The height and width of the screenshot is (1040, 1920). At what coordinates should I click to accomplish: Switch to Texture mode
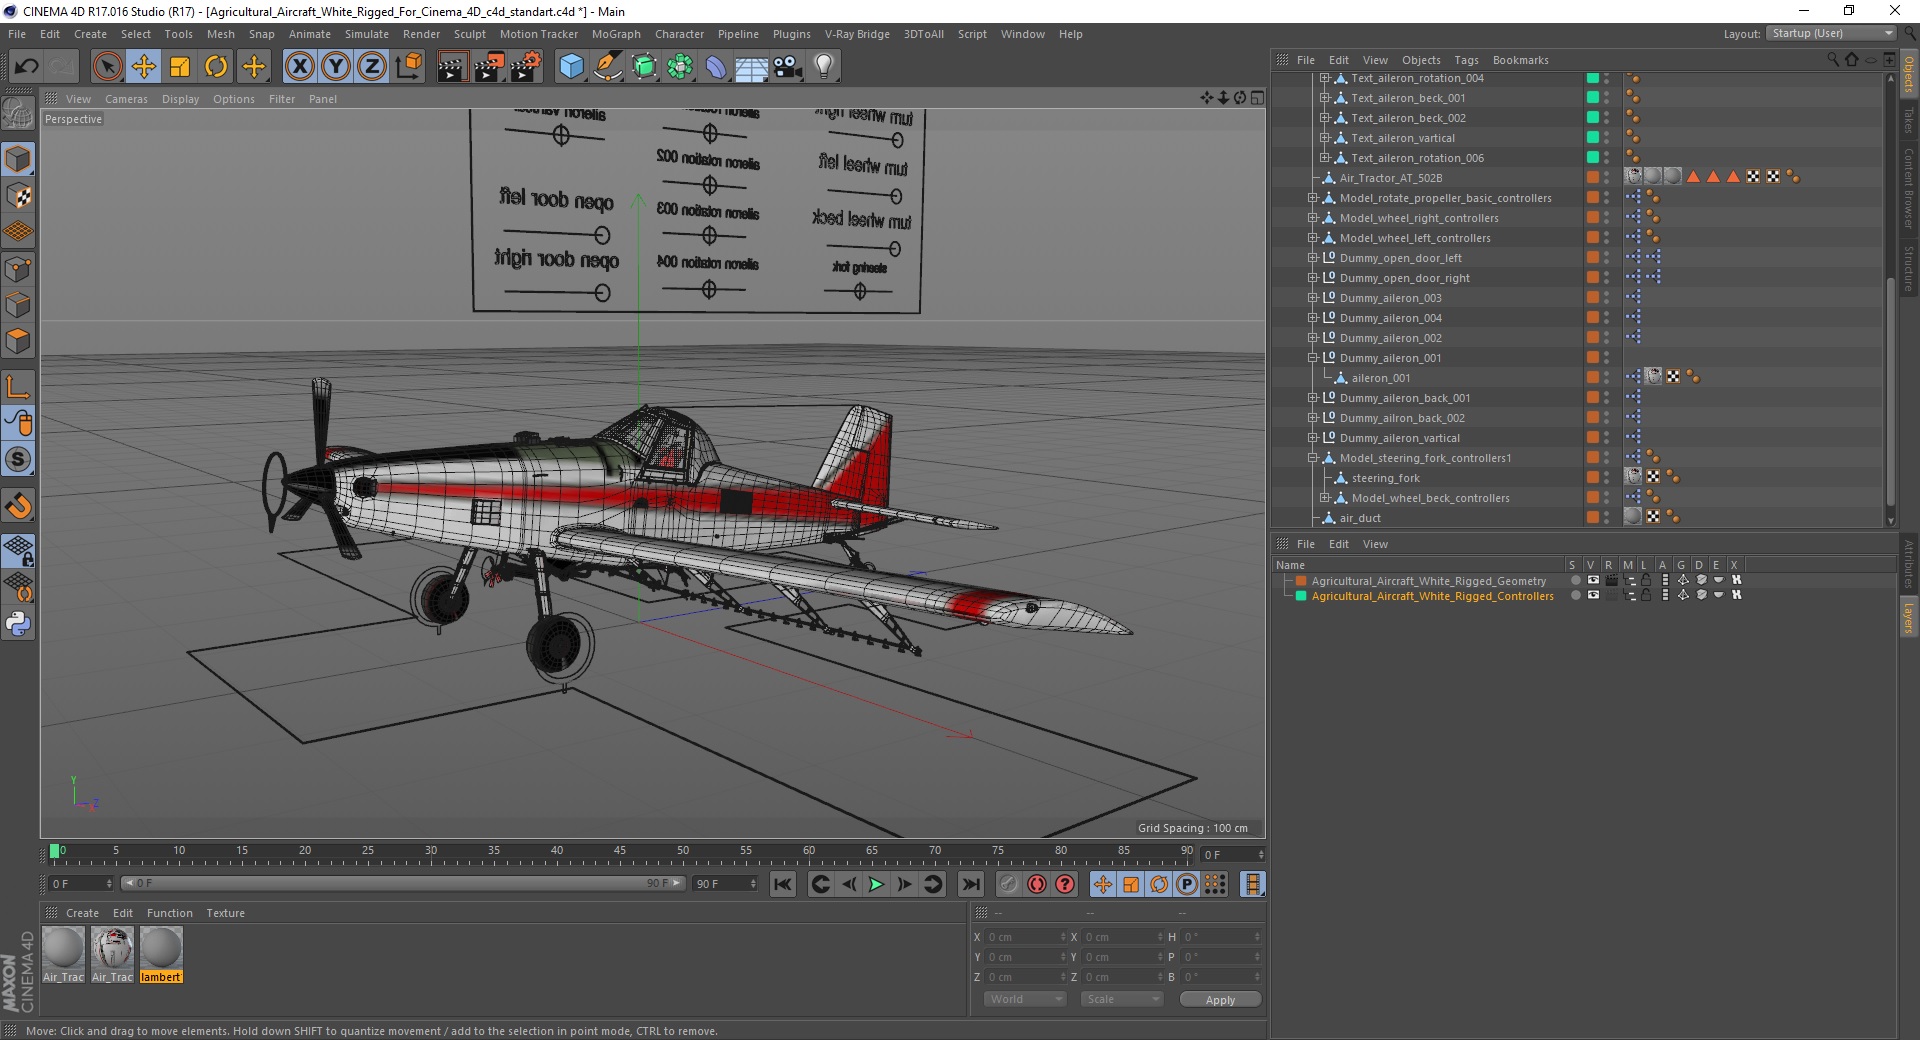click(18, 195)
